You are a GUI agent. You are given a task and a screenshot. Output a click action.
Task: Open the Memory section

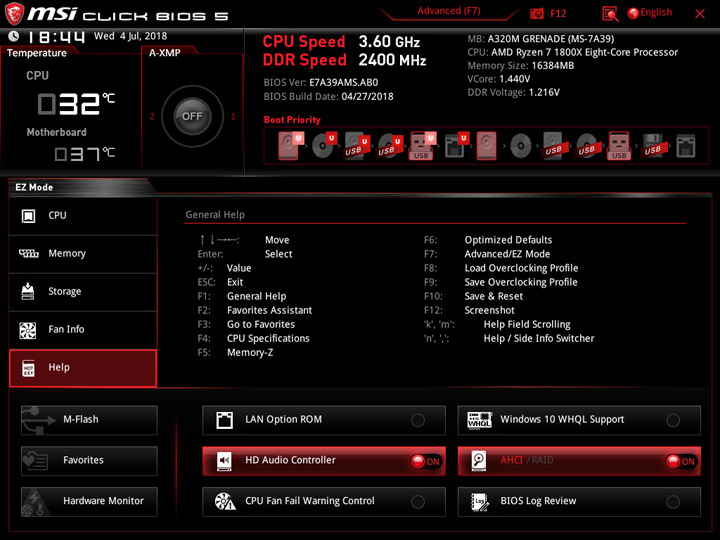[83, 253]
